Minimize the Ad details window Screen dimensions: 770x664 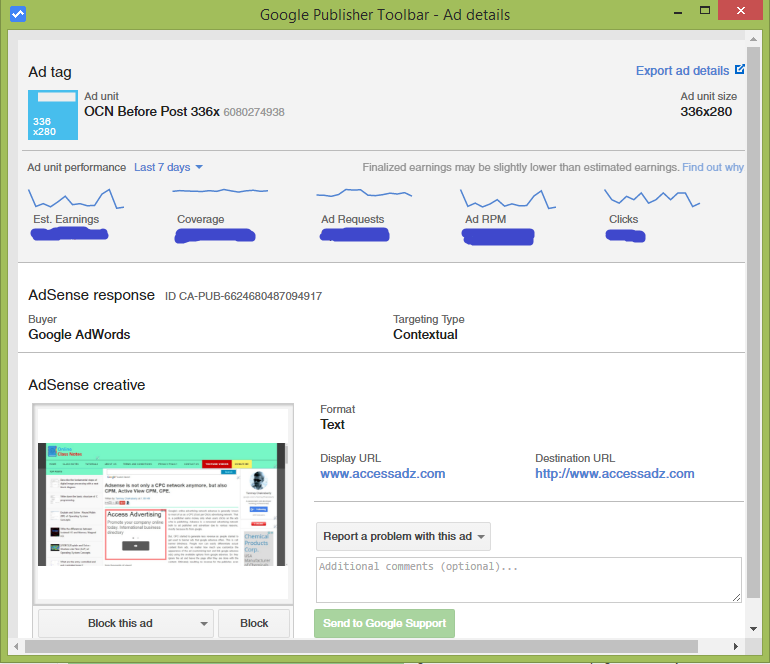pyautogui.click(x=678, y=11)
